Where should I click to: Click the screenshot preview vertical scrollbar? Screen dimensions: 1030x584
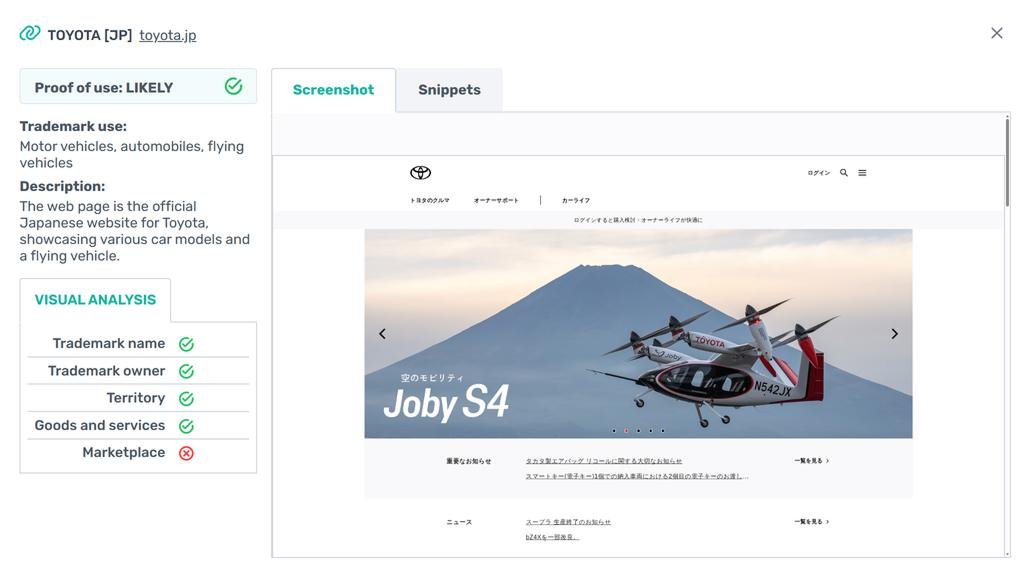[1007, 162]
